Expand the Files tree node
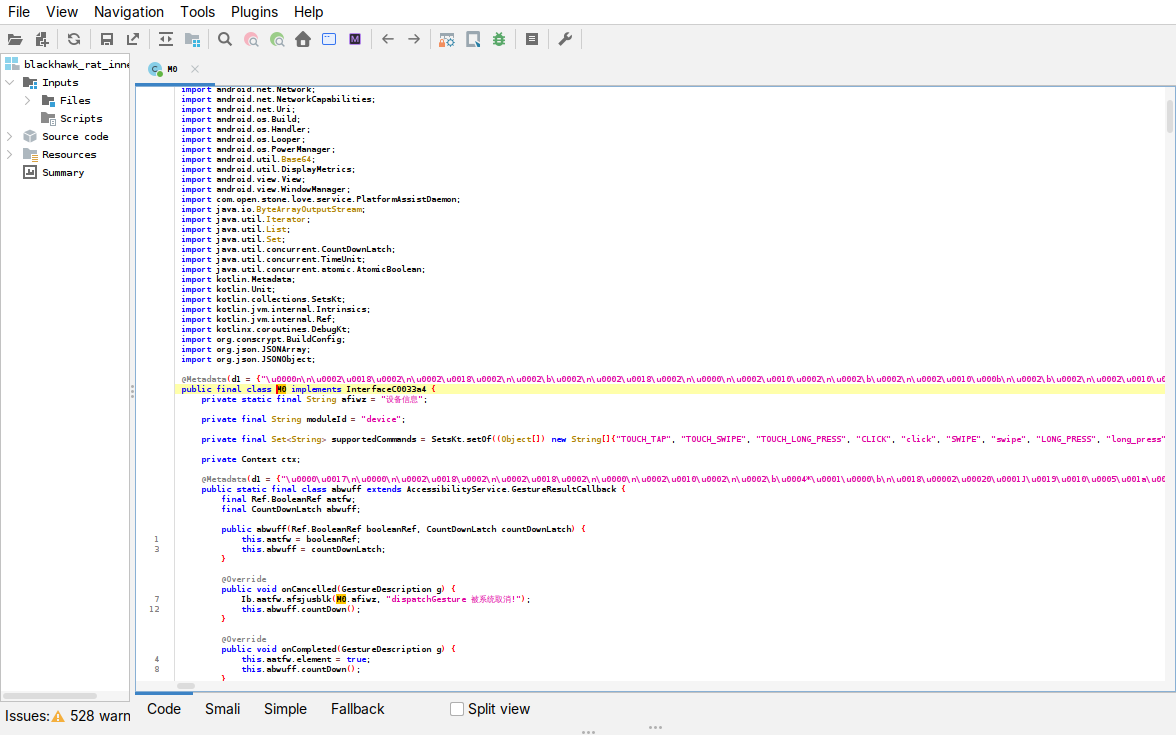 28,100
